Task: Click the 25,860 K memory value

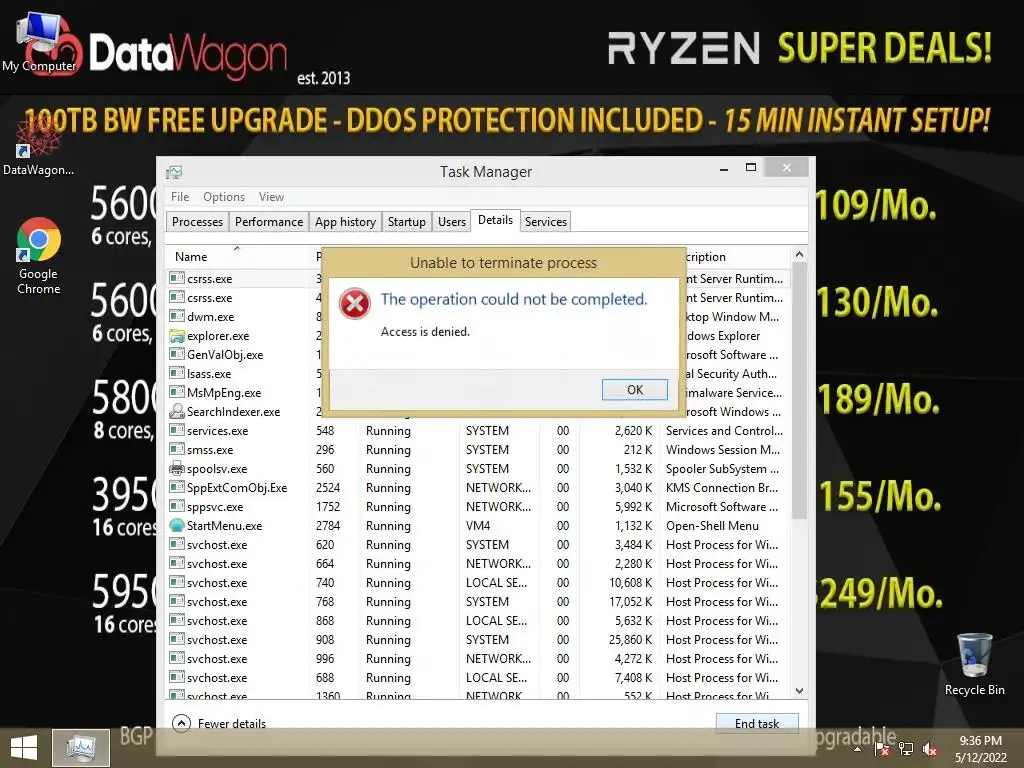Action: (630, 639)
